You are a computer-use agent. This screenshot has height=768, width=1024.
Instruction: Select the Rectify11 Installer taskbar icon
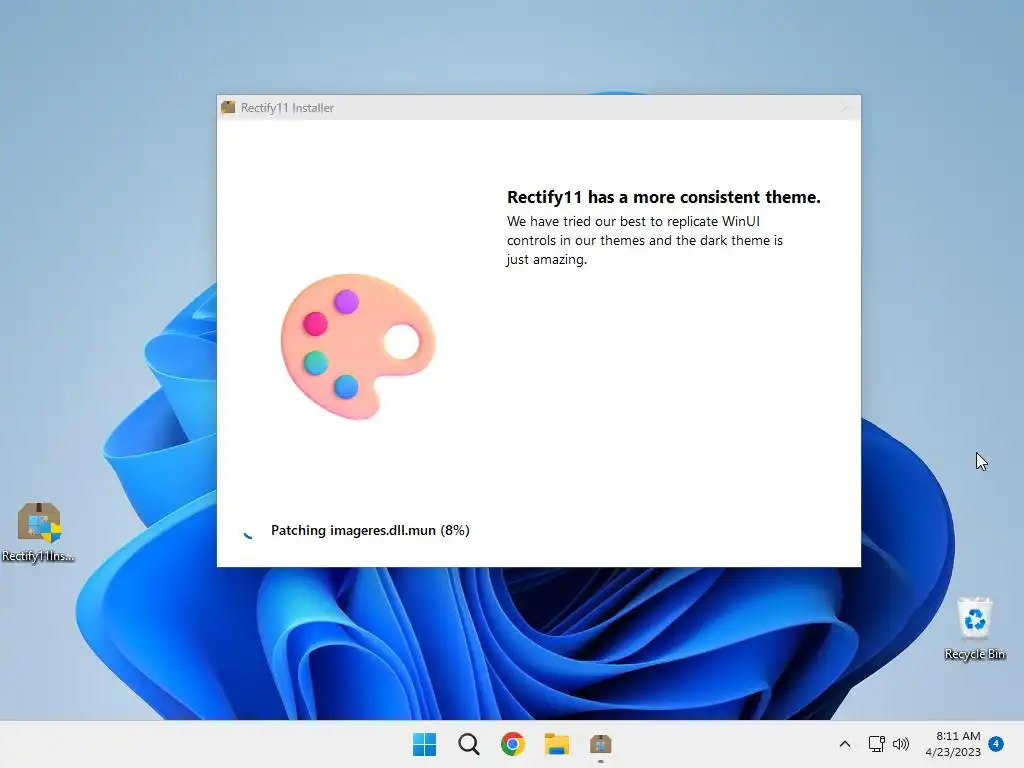point(601,744)
